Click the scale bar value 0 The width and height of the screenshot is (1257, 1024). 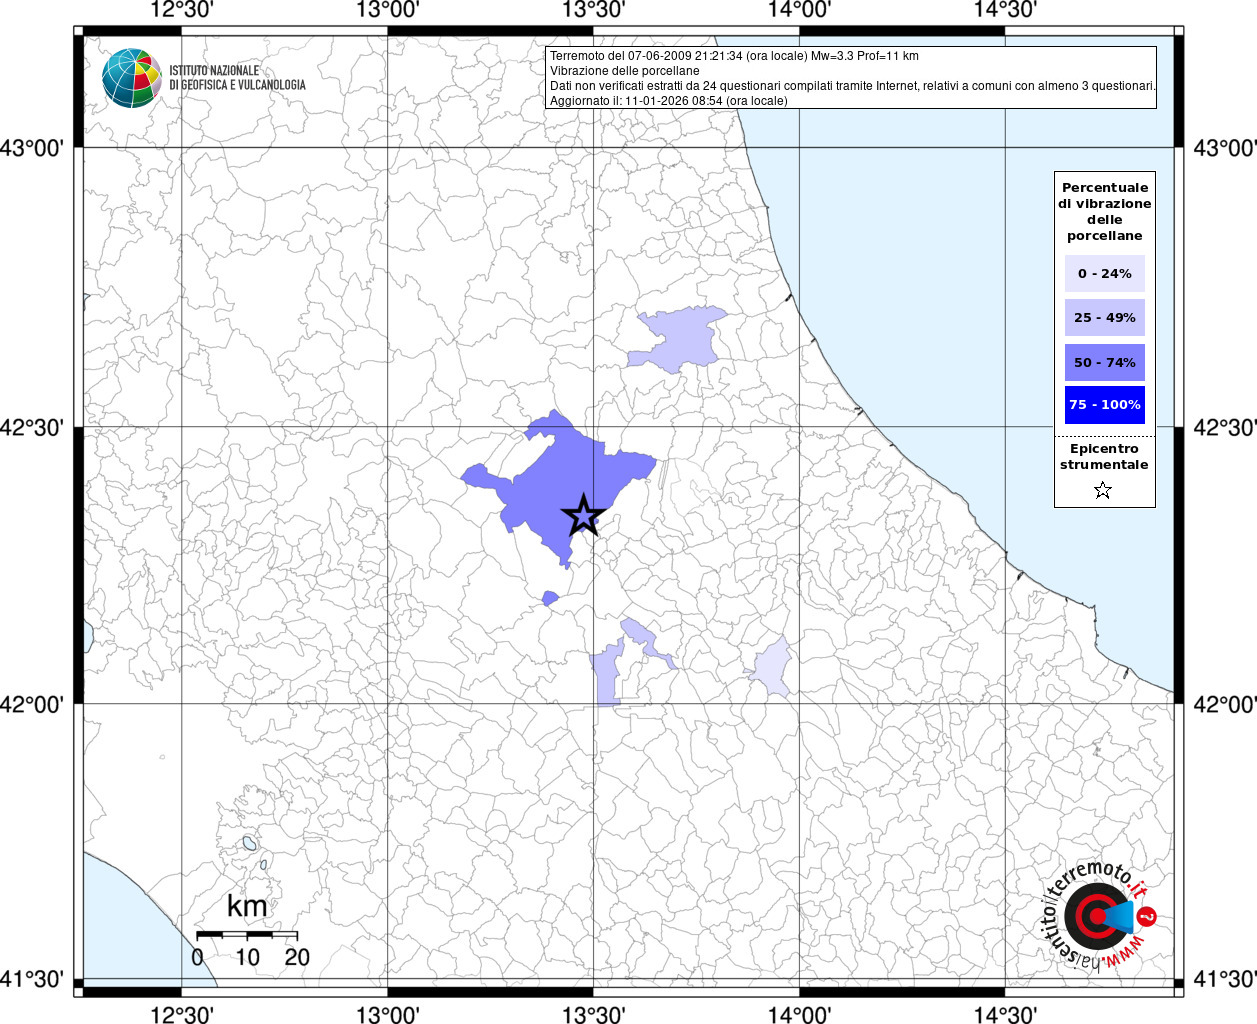click(197, 957)
